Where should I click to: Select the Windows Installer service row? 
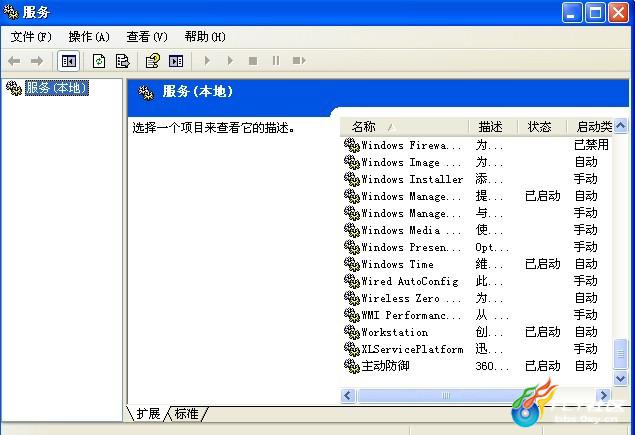click(477, 179)
